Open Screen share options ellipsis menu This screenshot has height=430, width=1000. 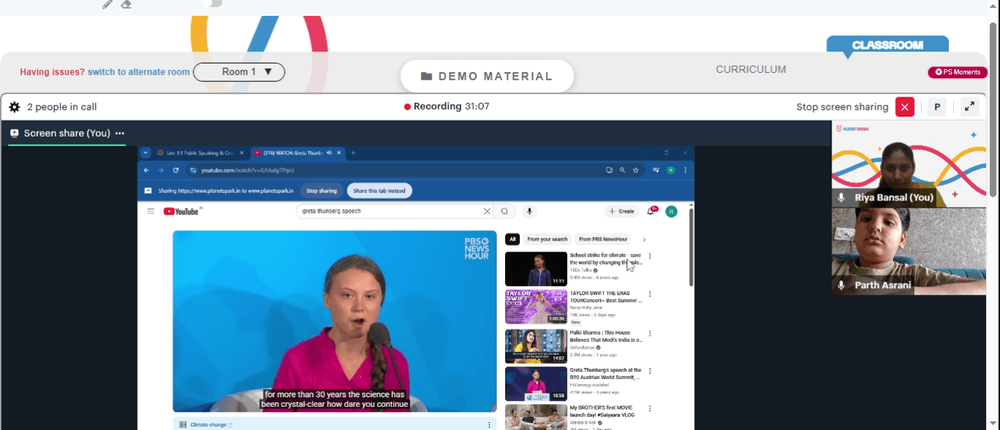tap(120, 133)
